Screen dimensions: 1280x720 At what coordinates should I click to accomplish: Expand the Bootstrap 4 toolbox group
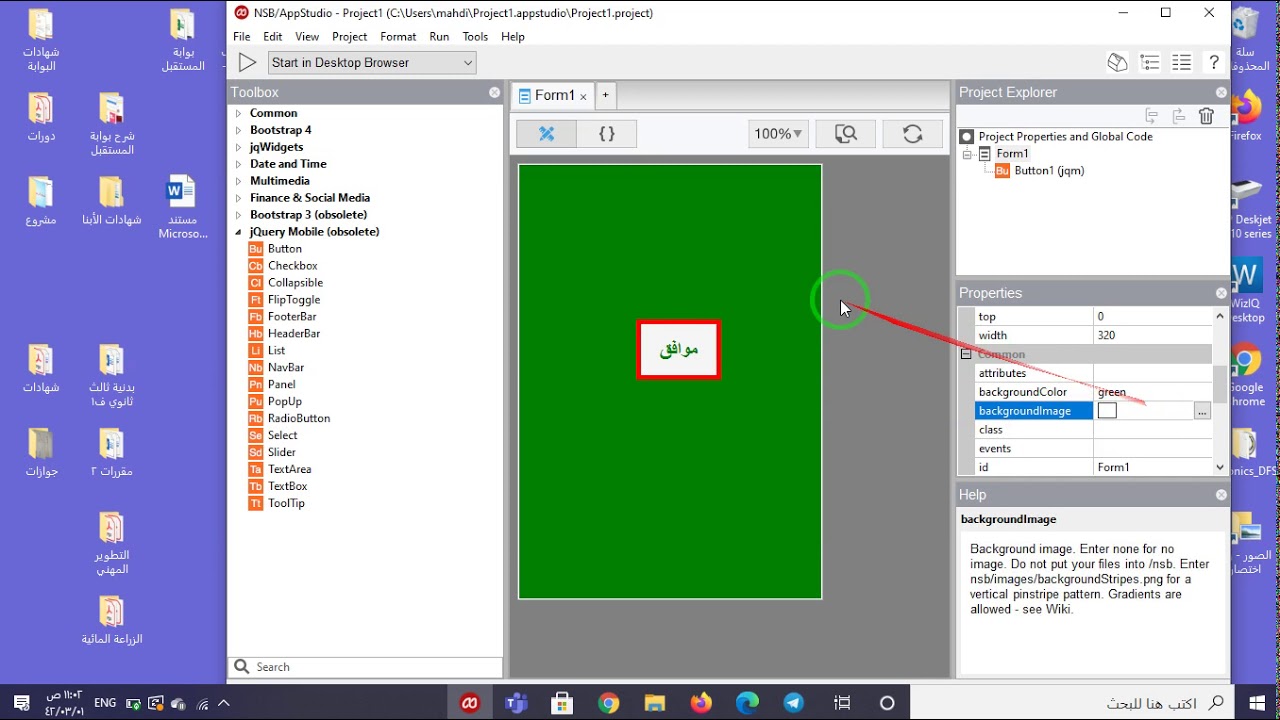[238, 131]
